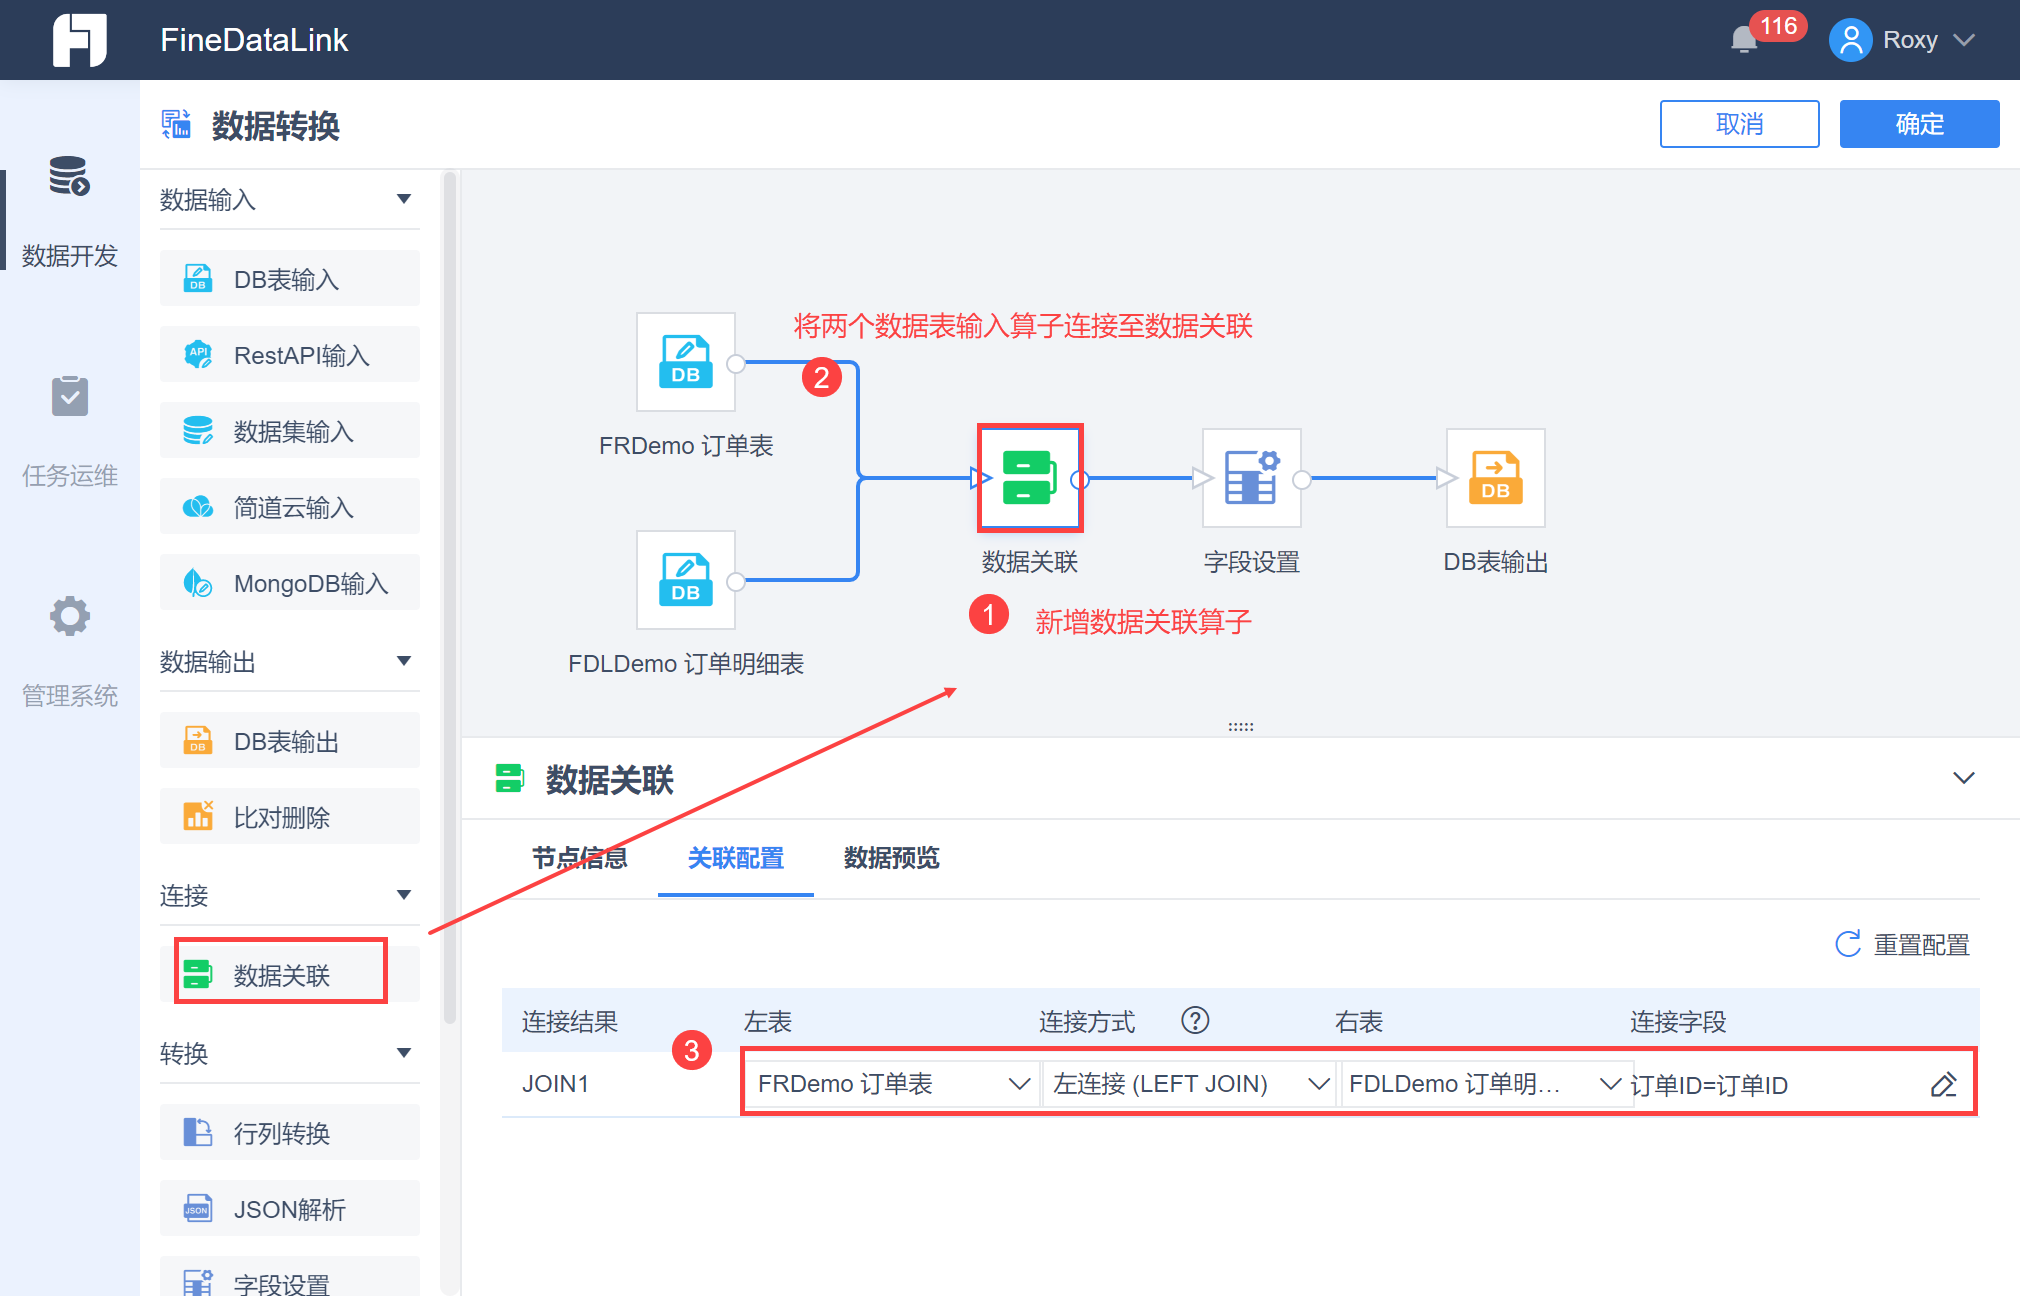Open the 左表 dropdown FRDemo 订单表
The image size is (2020, 1296).
tap(892, 1084)
